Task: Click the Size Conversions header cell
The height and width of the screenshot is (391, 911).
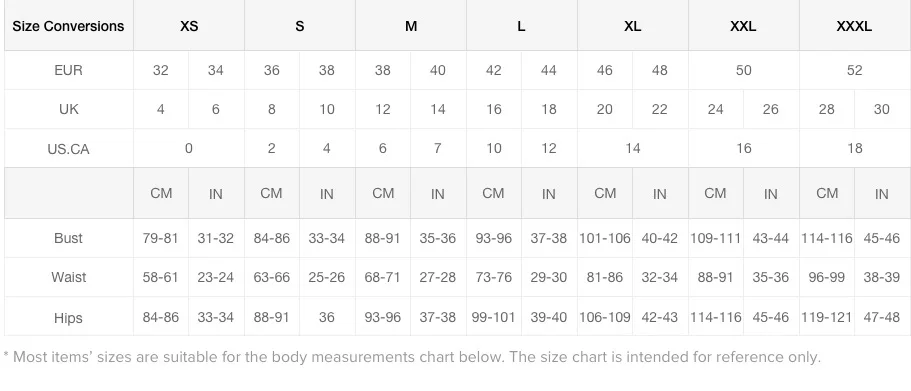Action: coord(69,26)
